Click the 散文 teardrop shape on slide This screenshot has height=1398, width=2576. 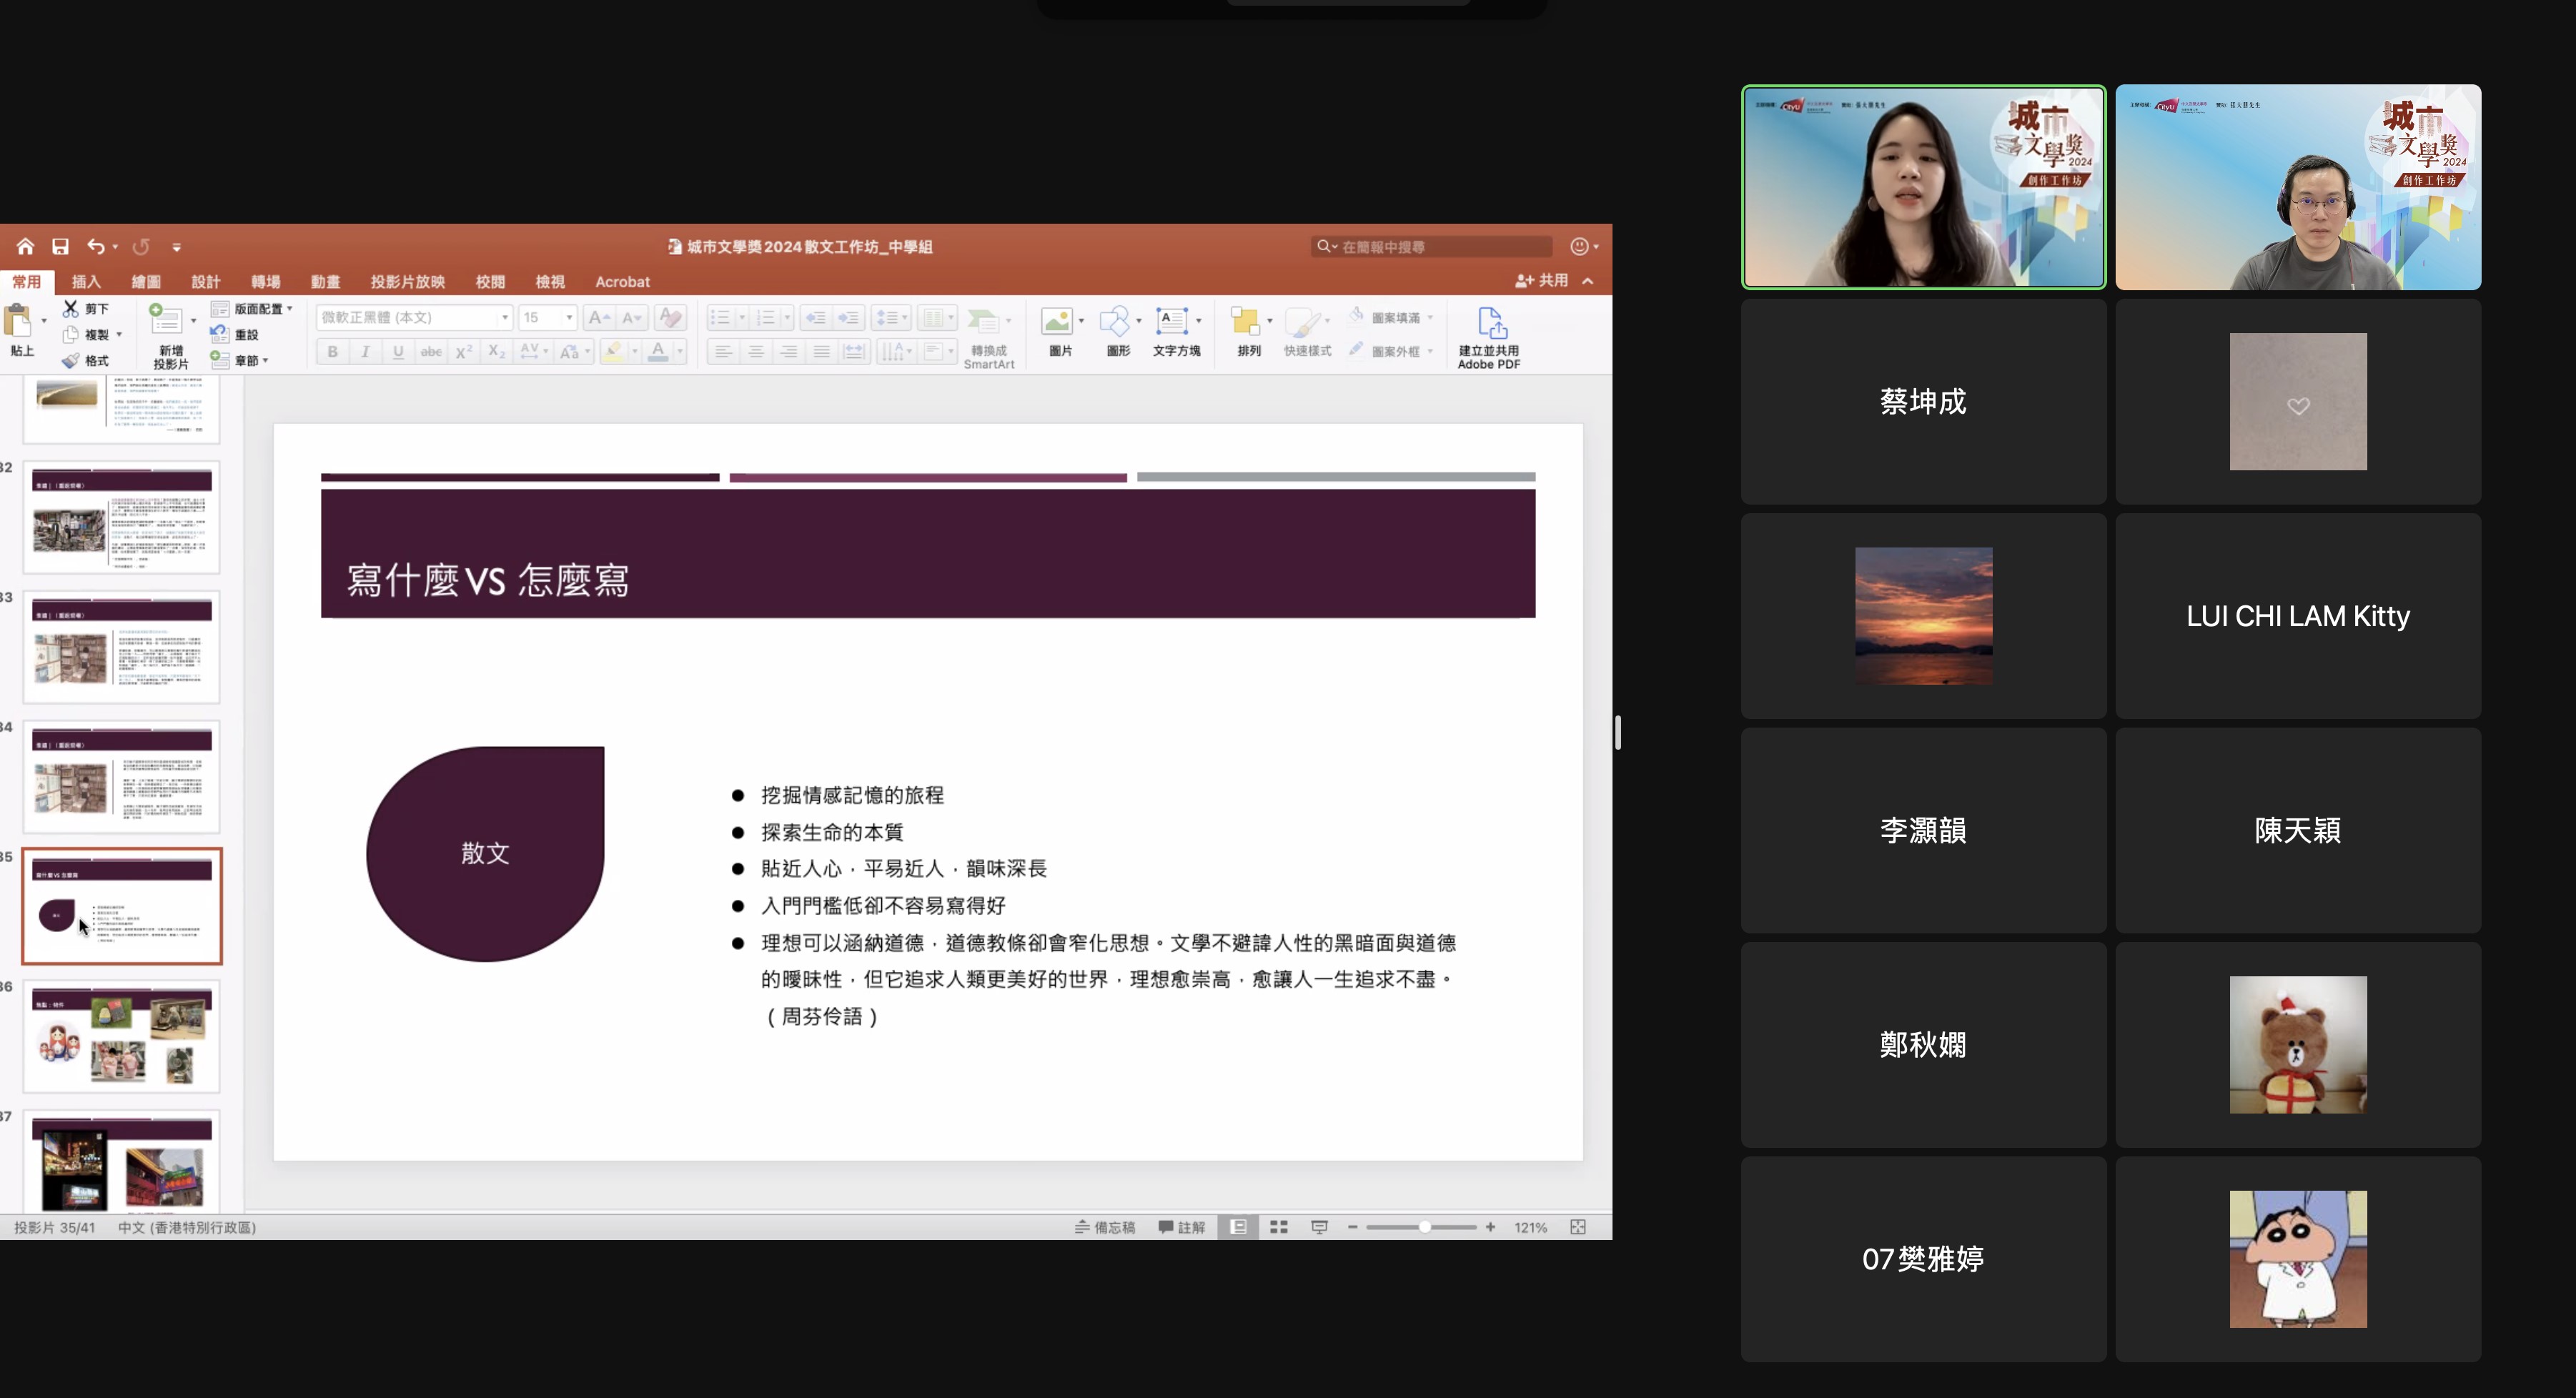pos(485,853)
